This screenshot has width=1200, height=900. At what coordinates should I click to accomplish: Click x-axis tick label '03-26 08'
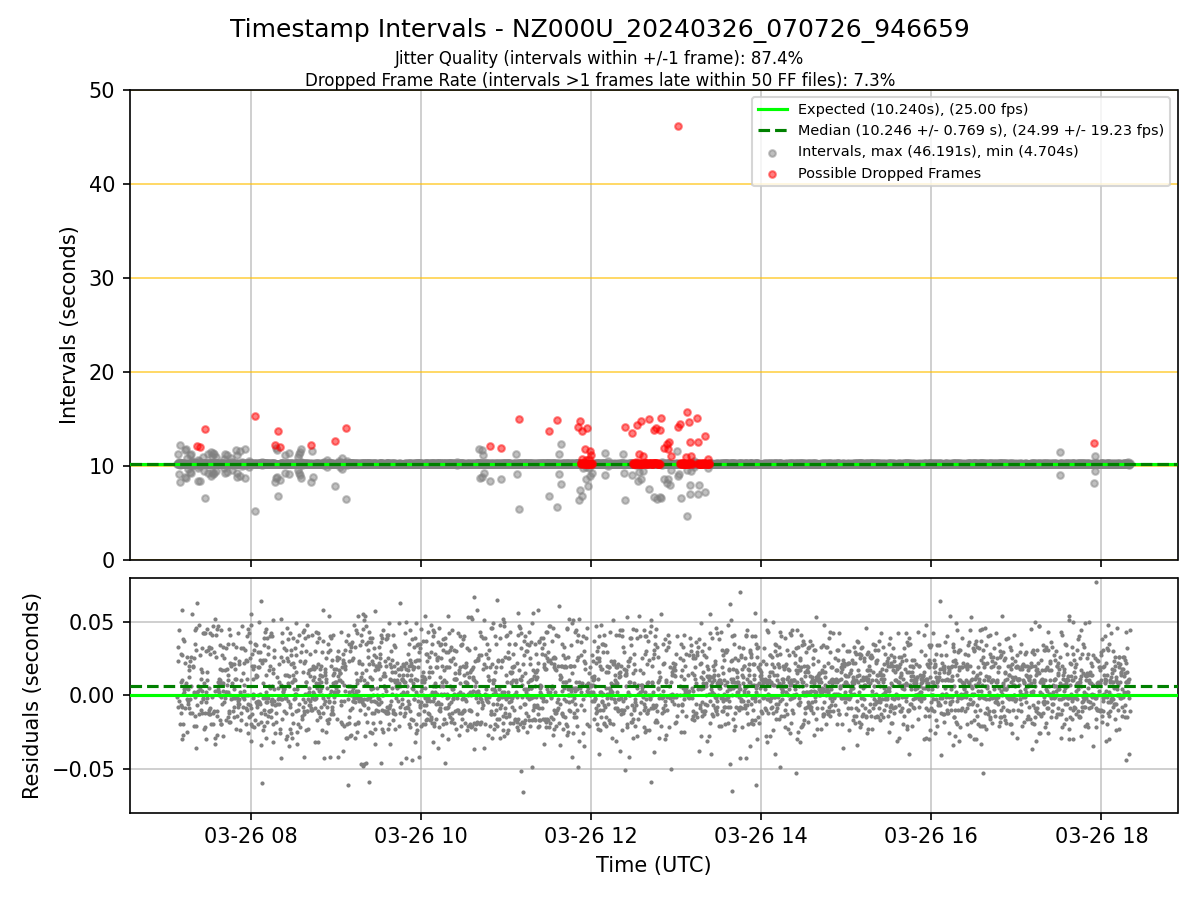coord(251,835)
